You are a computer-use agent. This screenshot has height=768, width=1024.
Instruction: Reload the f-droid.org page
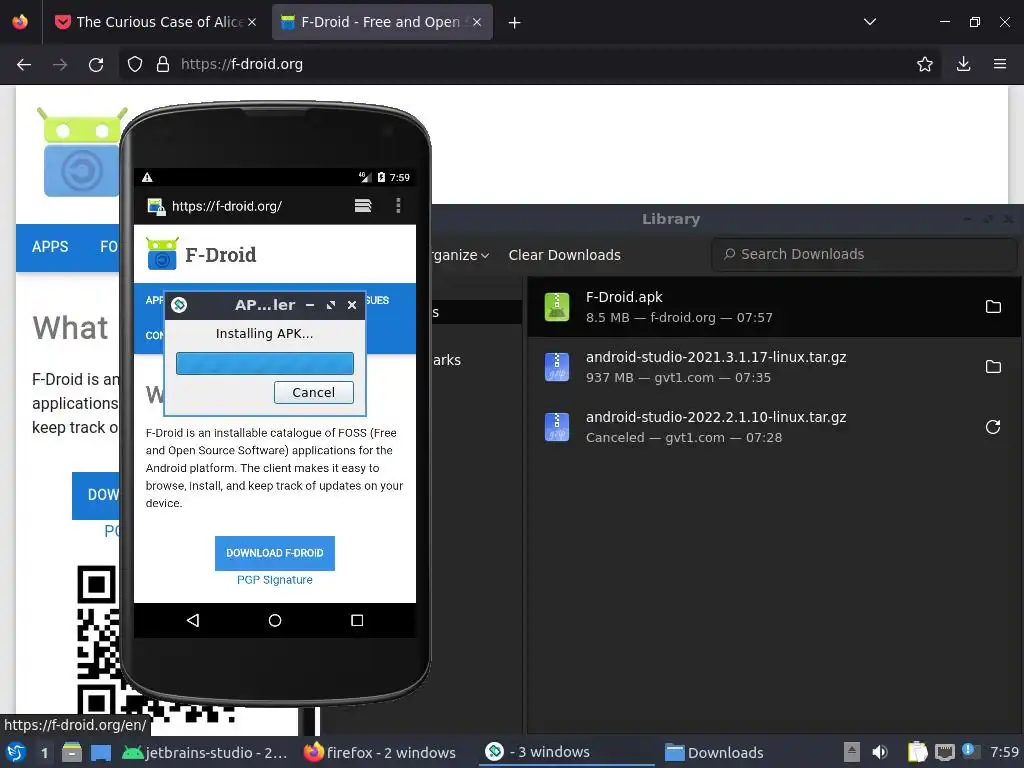click(96, 64)
